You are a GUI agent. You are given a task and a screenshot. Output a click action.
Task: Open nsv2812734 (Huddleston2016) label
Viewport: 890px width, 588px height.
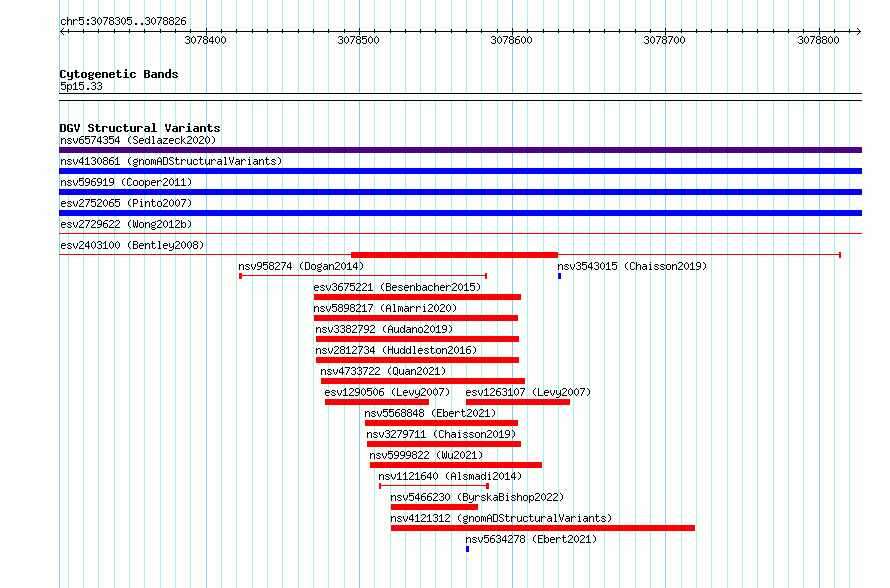pyautogui.click(x=396, y=350)
